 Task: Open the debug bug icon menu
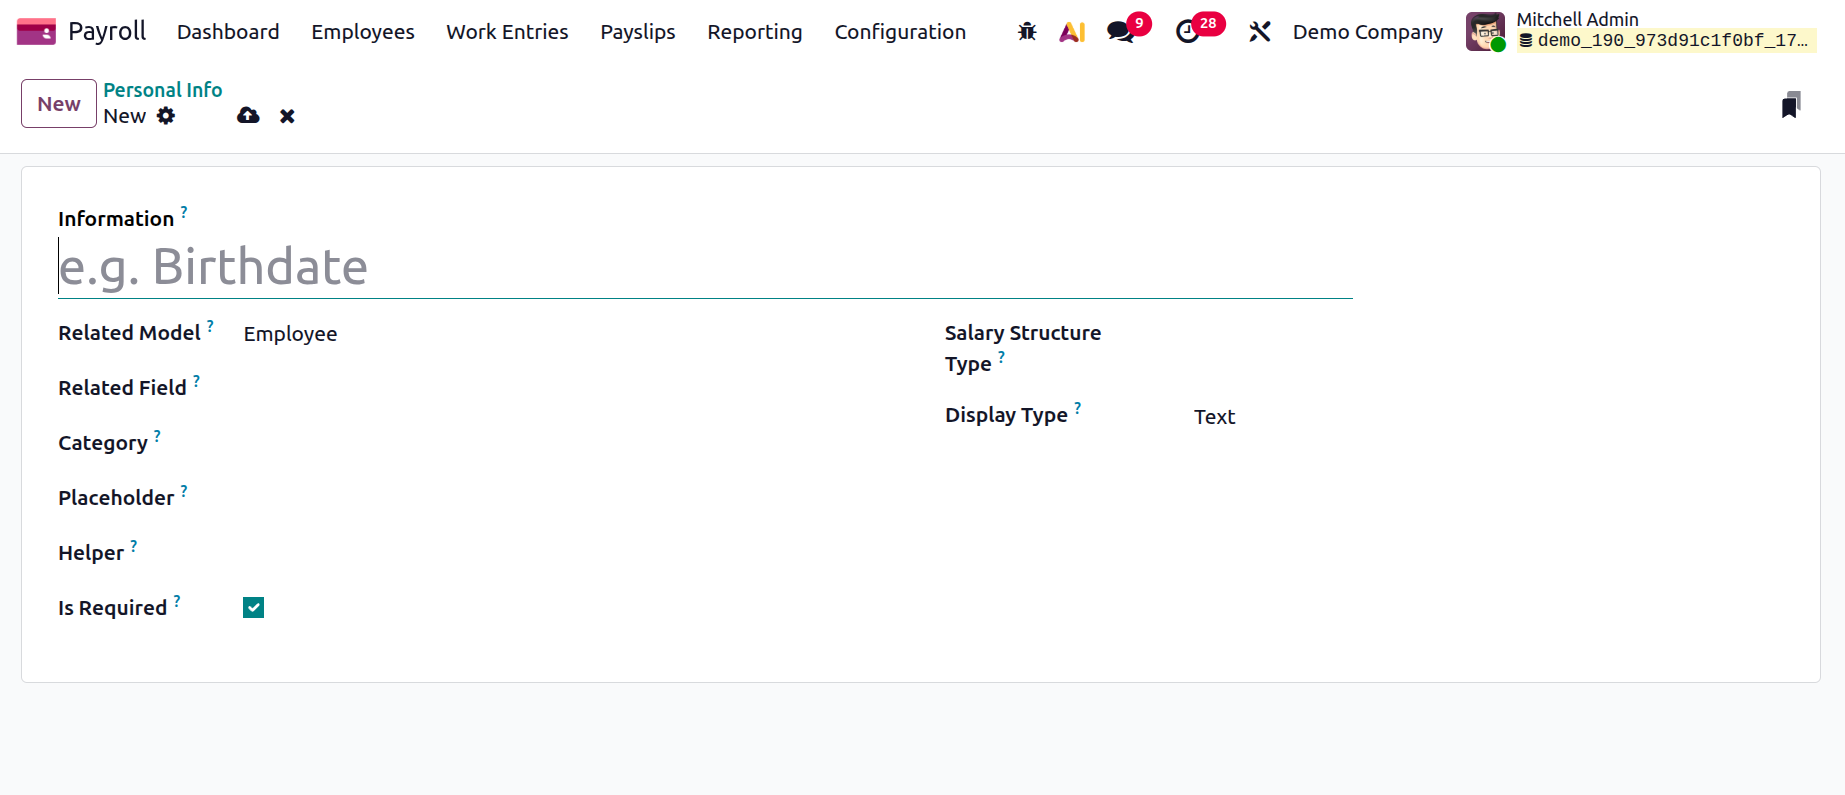[x=1027, y=32]
